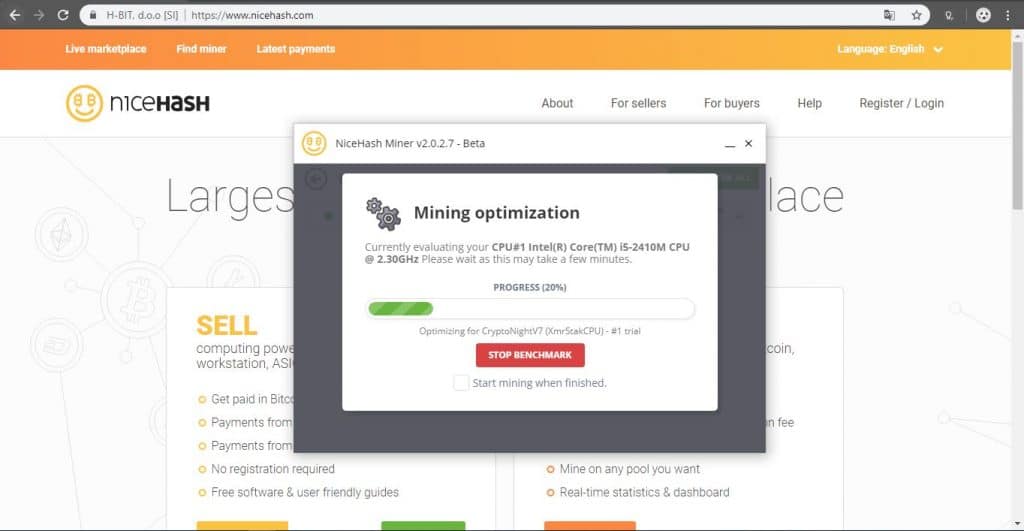Go back using the browser back arrow
Image resolution: width=1024 pixels, height=531 pixels.
coord(14,15)
